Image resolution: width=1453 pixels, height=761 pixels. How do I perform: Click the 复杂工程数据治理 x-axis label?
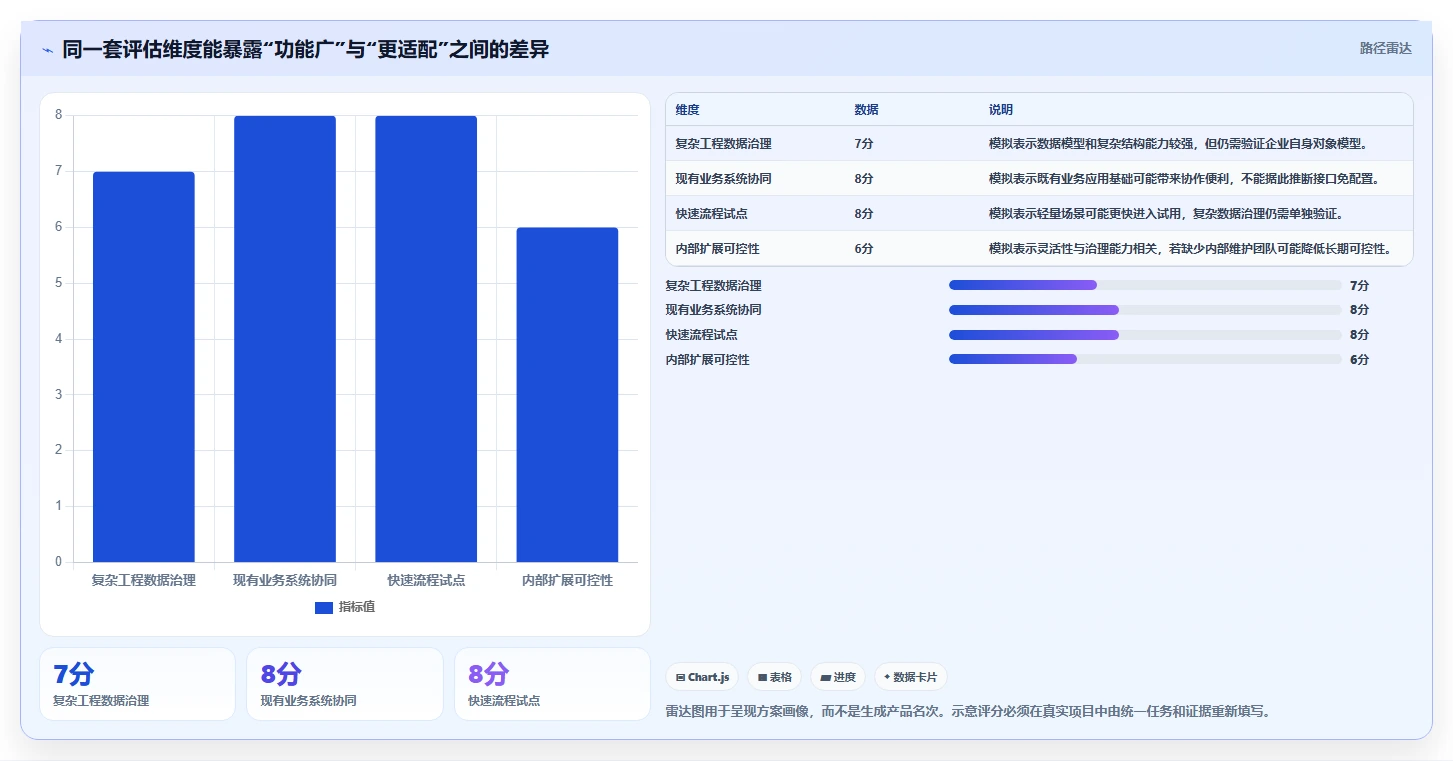[x=144, y=580]
